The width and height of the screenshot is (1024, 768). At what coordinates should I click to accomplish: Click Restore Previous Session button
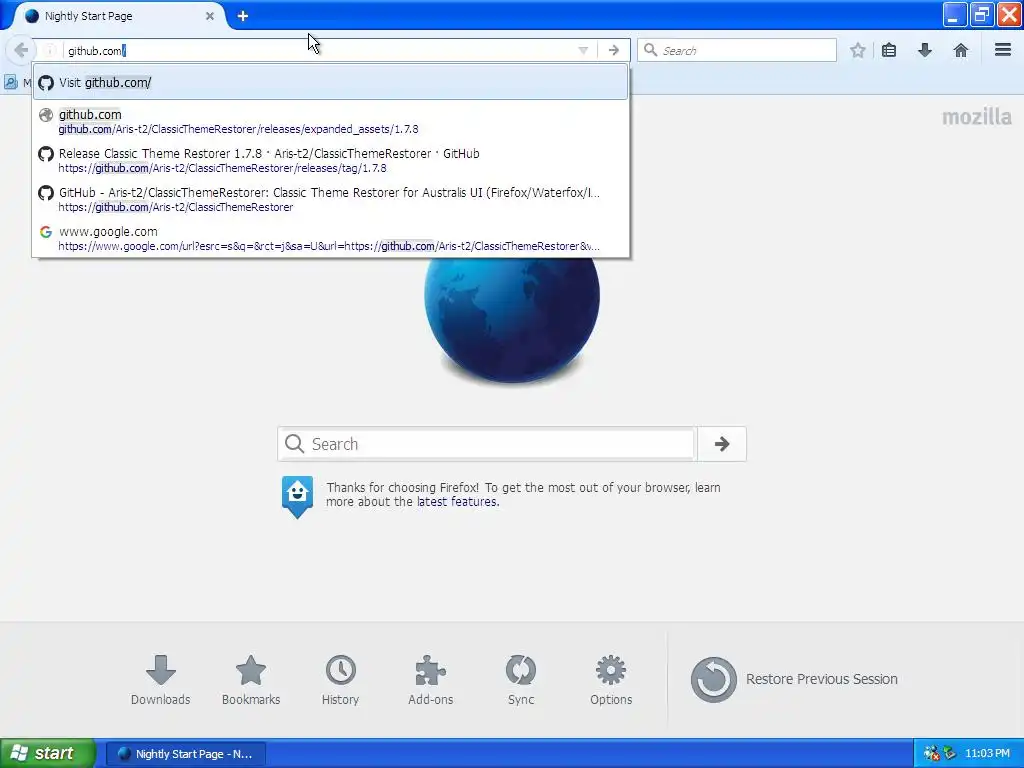[x=794, y=679]
